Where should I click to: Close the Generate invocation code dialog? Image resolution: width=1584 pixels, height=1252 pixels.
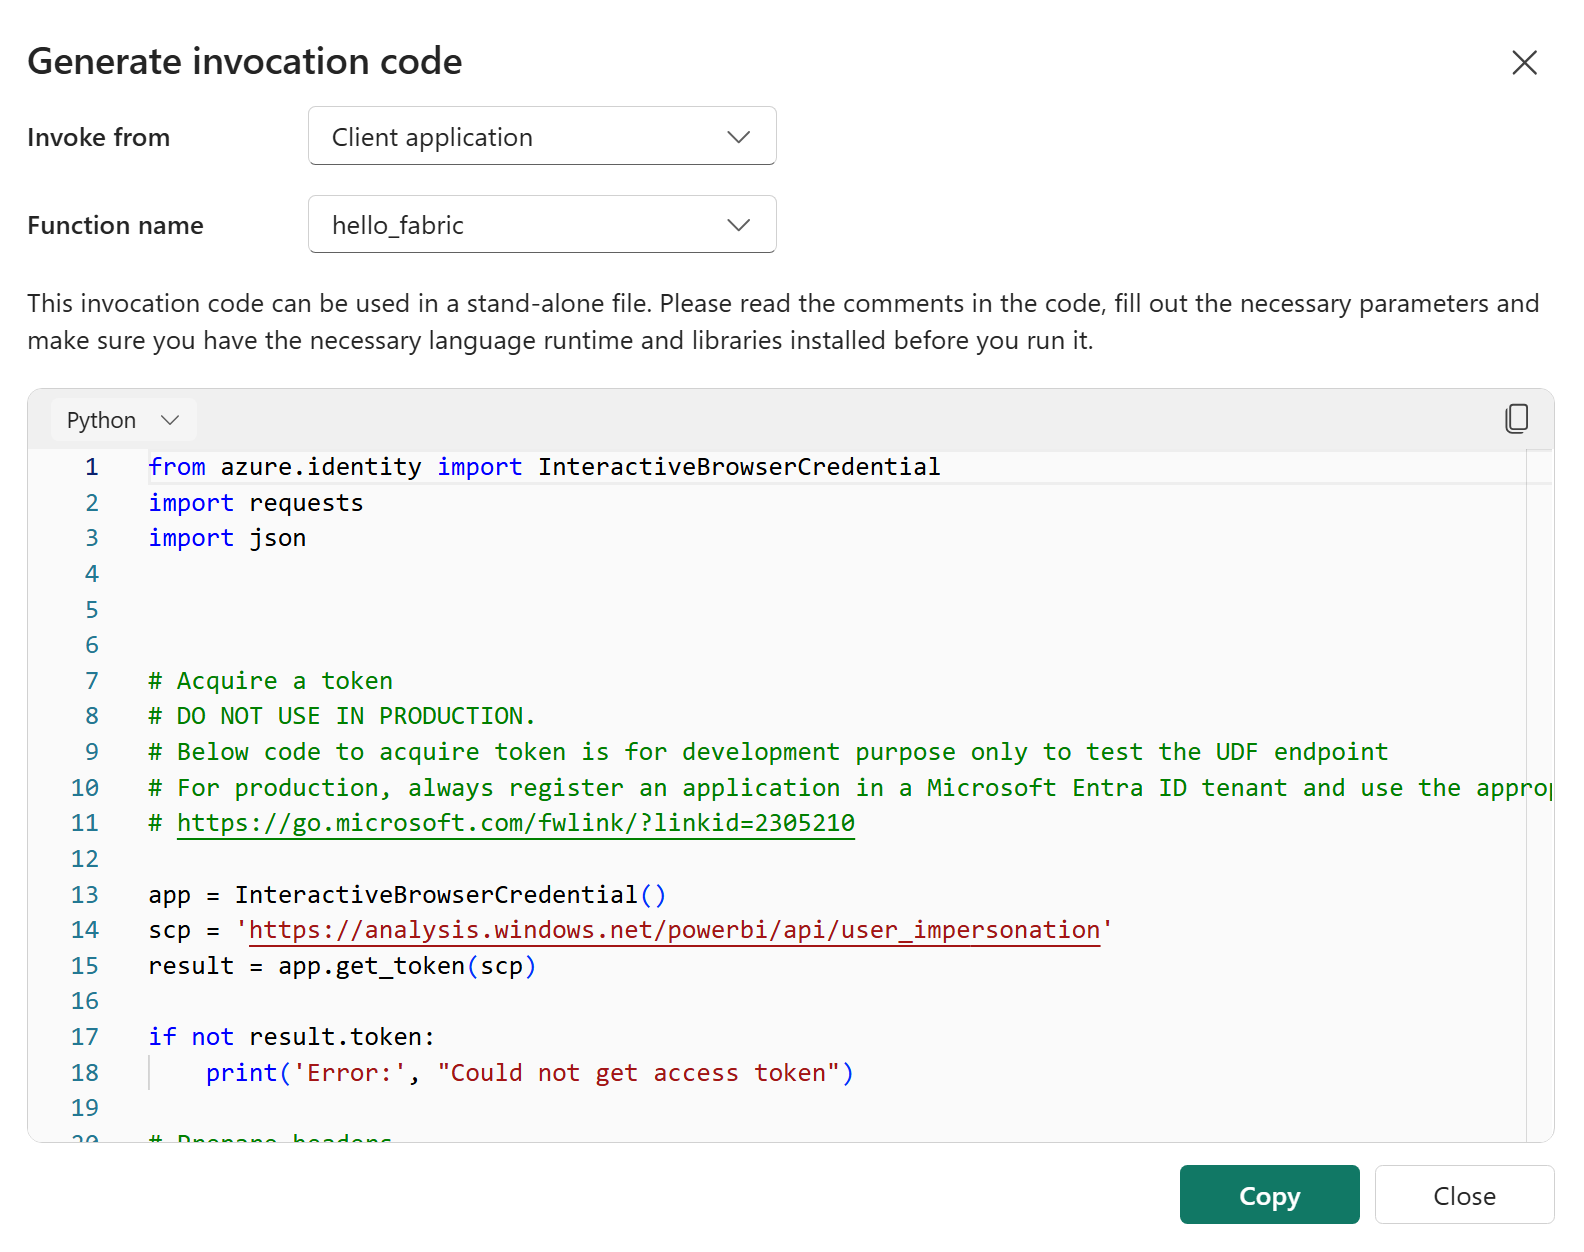coord(1524,63)
